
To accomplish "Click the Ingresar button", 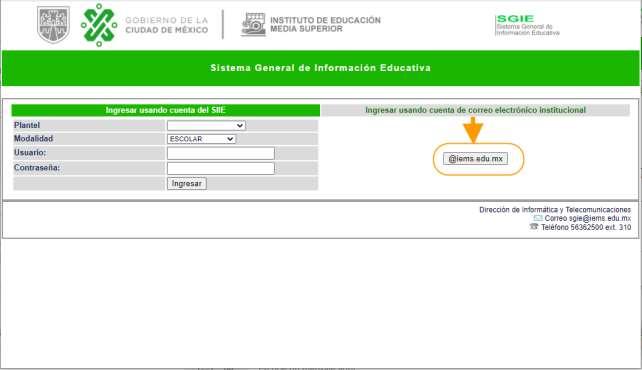I will click(187, 184).
